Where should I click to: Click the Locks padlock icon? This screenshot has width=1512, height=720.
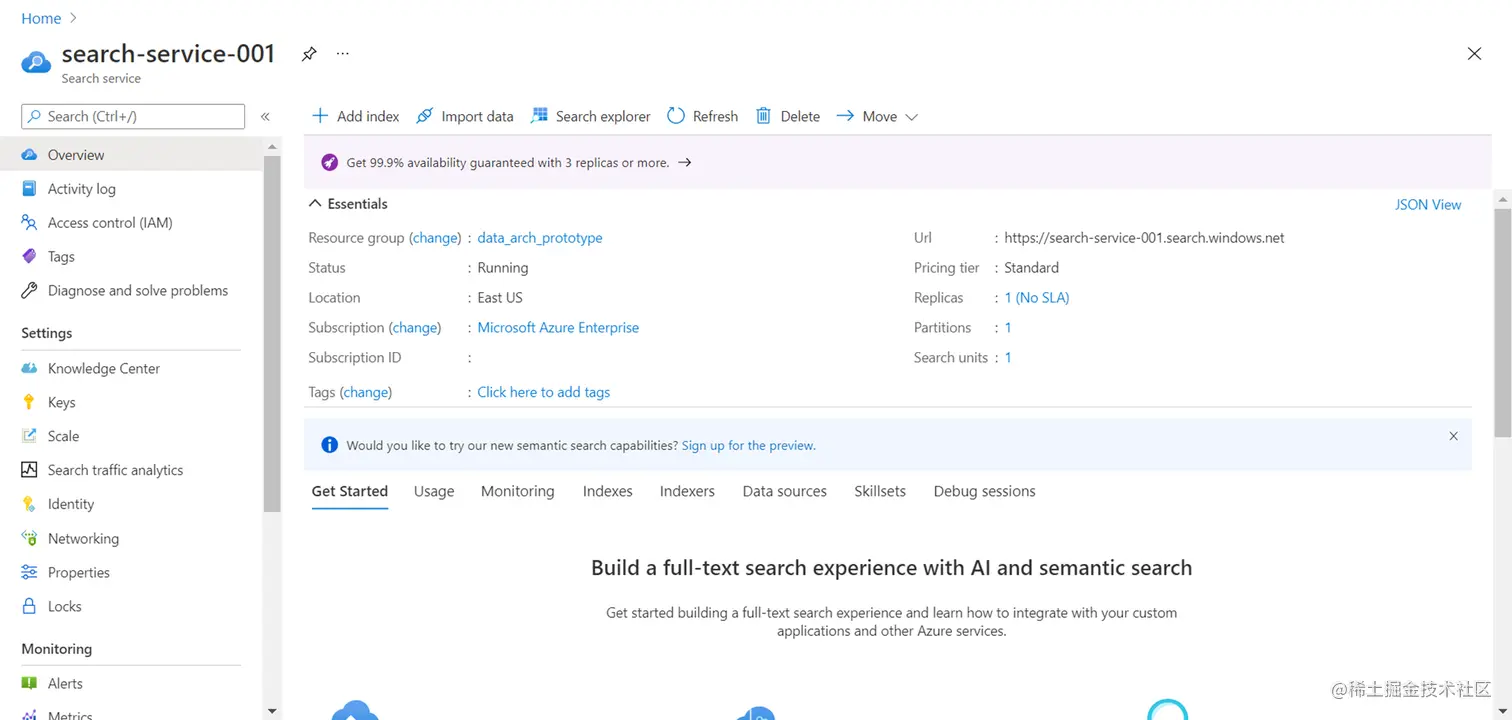click(29, 606)
